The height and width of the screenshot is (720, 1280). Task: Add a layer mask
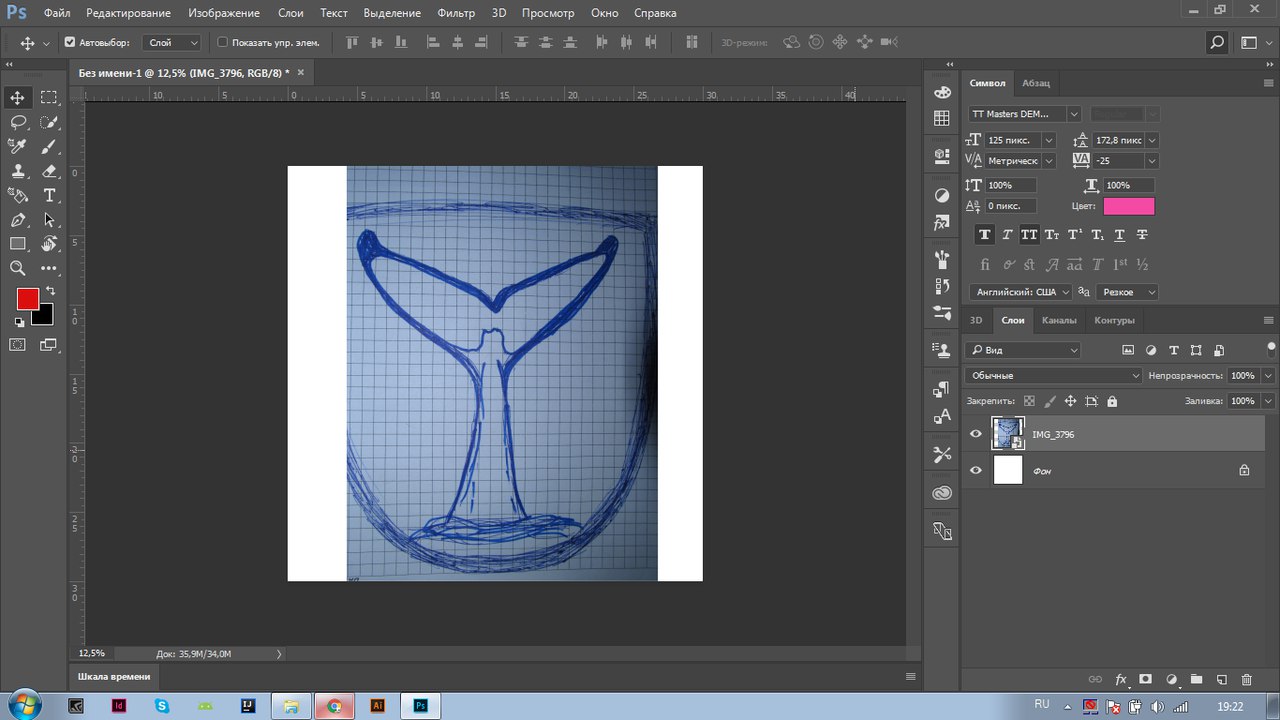pyautogui.click(x=1146, y=679)
